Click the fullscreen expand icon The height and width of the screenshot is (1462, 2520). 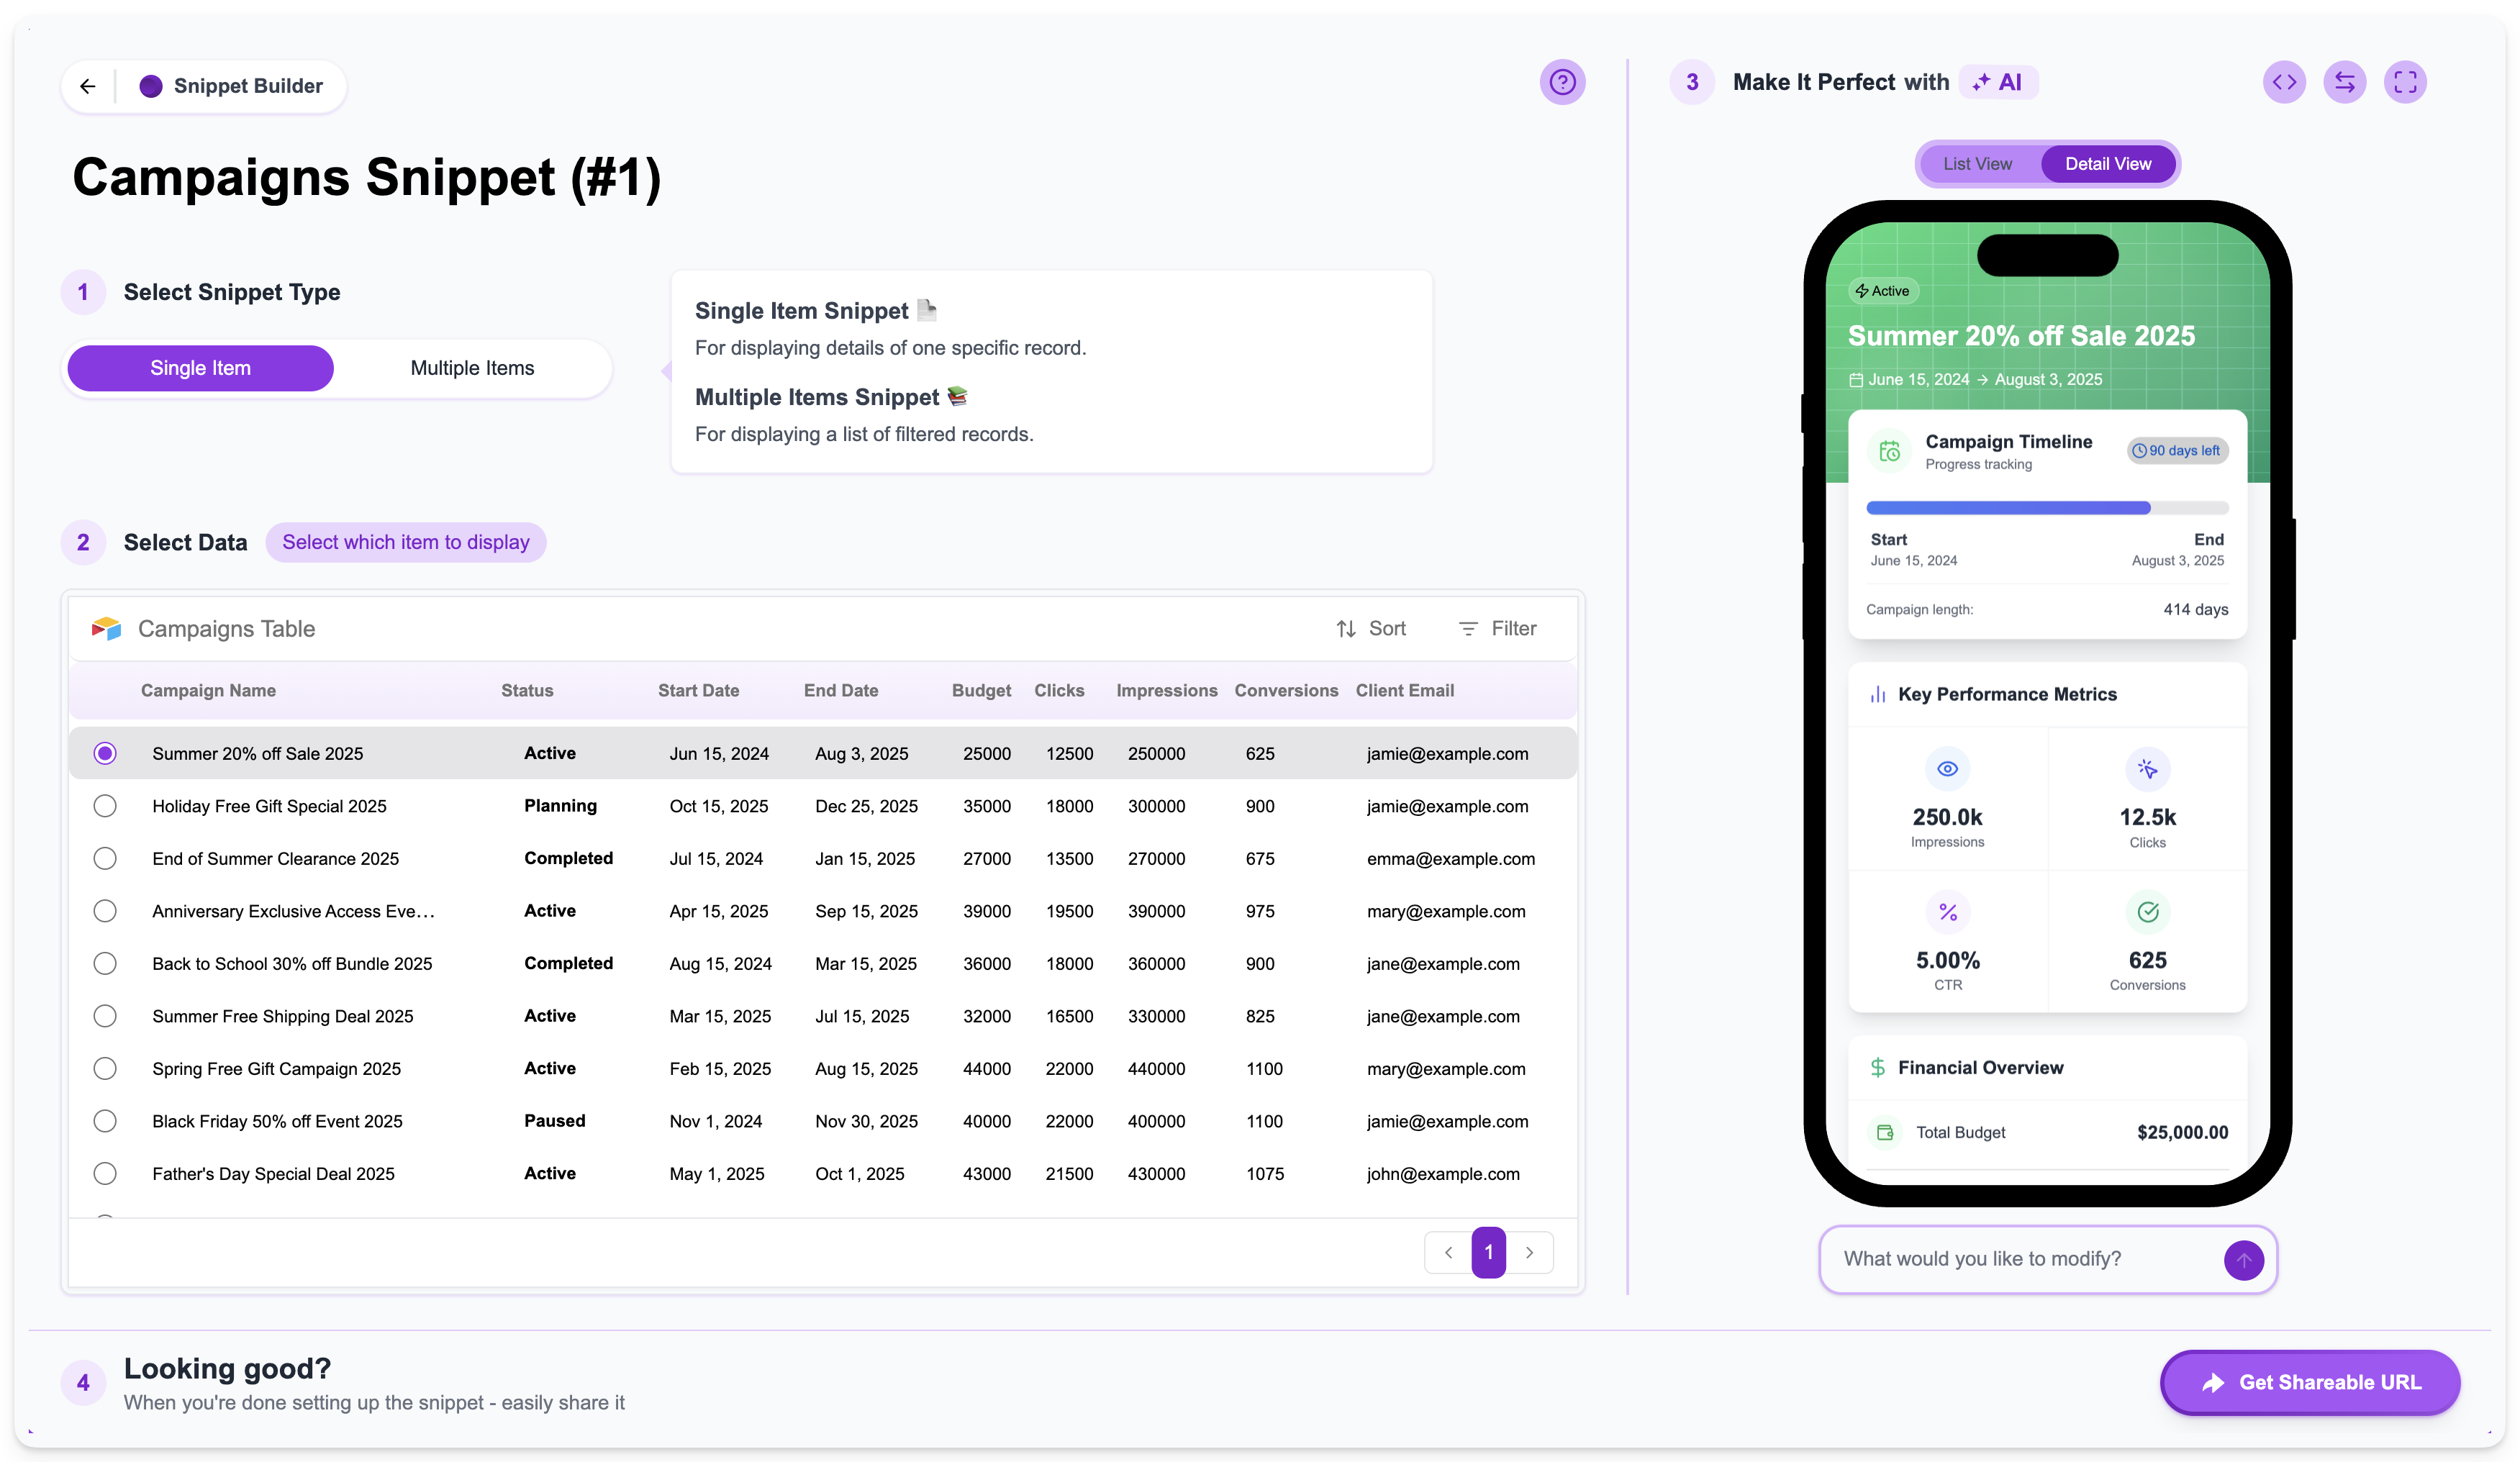pyautogui.click(x=2405, y=82)
